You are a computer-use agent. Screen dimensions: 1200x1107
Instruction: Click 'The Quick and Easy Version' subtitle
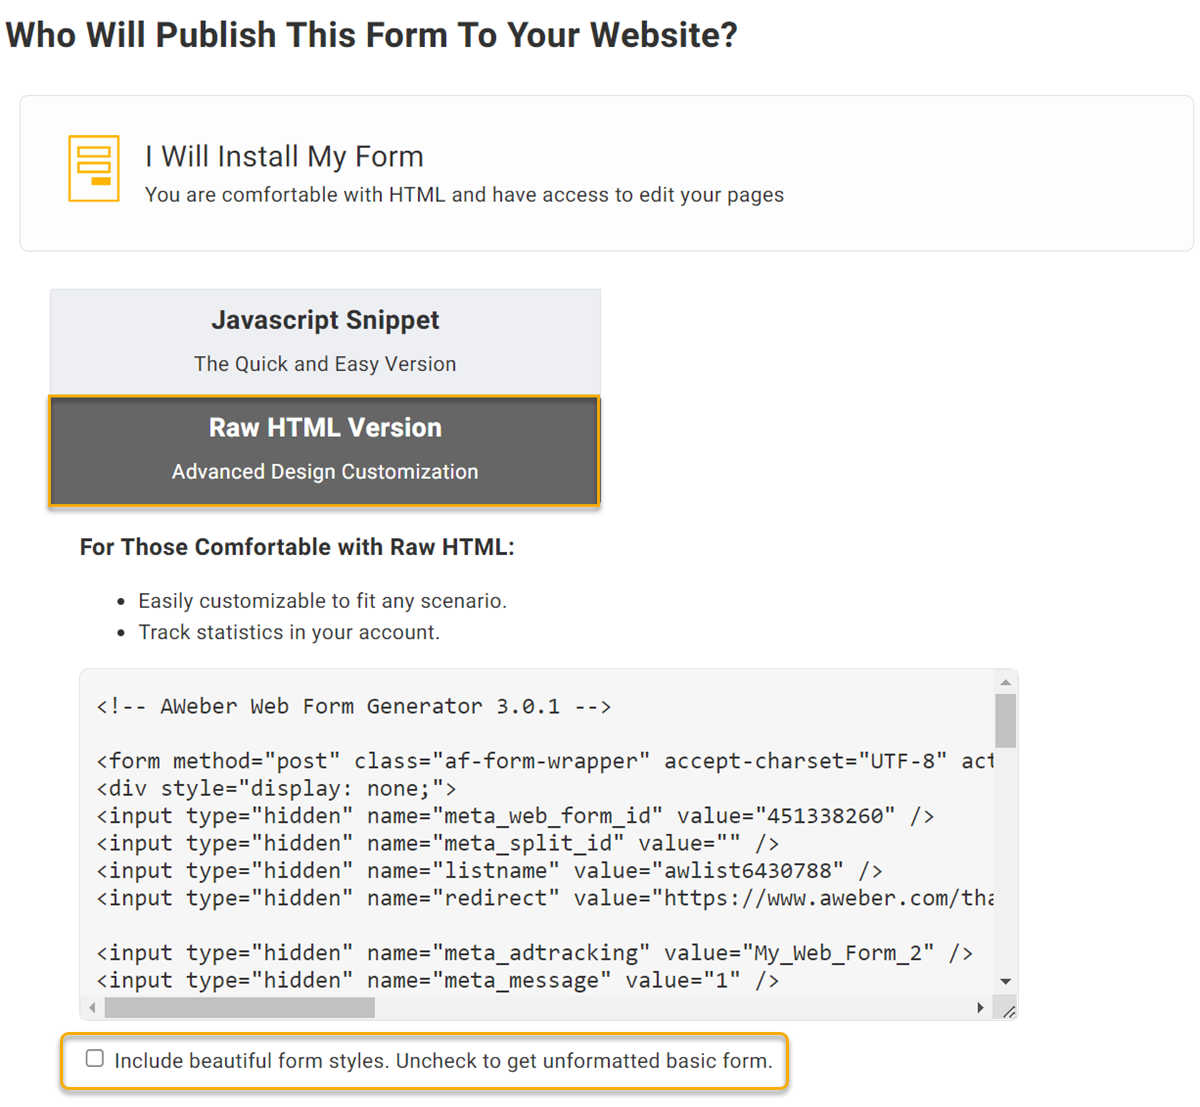click(325, 364)
